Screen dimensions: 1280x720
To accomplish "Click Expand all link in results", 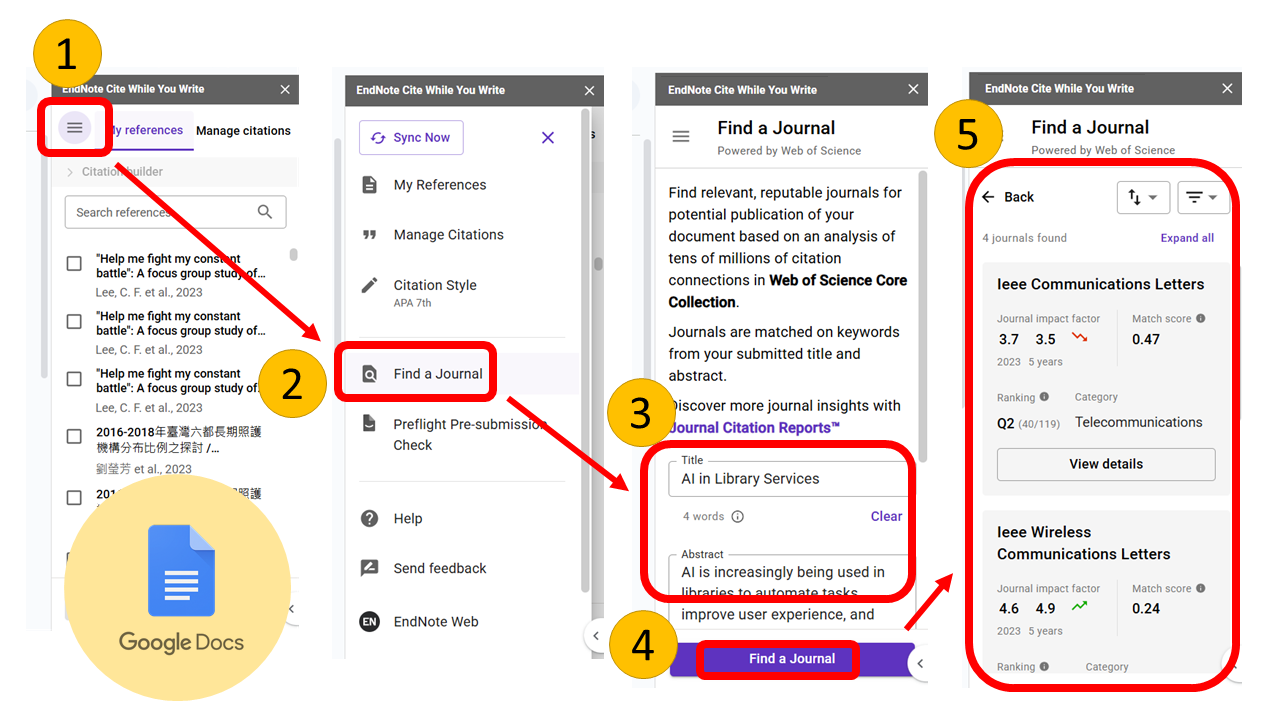I will (x=1187, y=238).
